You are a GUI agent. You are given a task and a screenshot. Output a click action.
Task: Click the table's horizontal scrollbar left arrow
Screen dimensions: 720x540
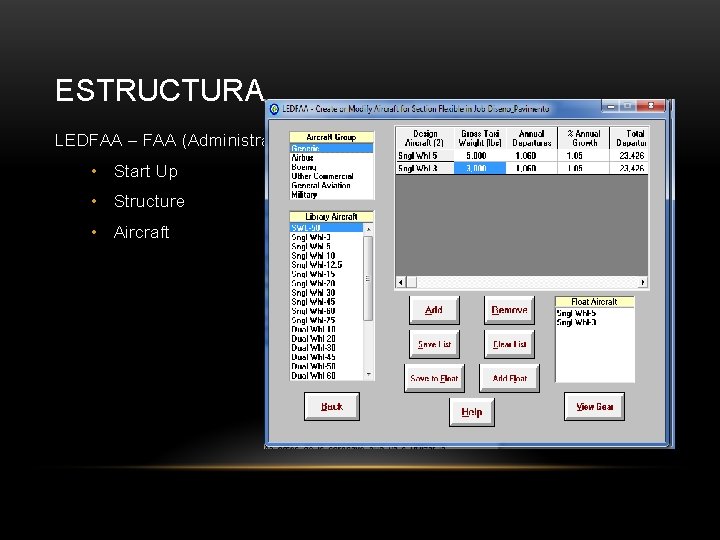tap(400, 282)
